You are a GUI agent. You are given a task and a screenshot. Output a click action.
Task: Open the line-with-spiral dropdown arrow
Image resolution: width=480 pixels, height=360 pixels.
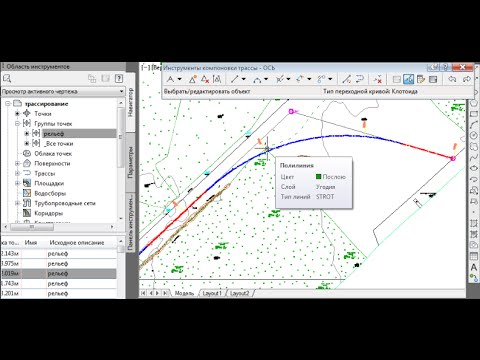[288, 79]
